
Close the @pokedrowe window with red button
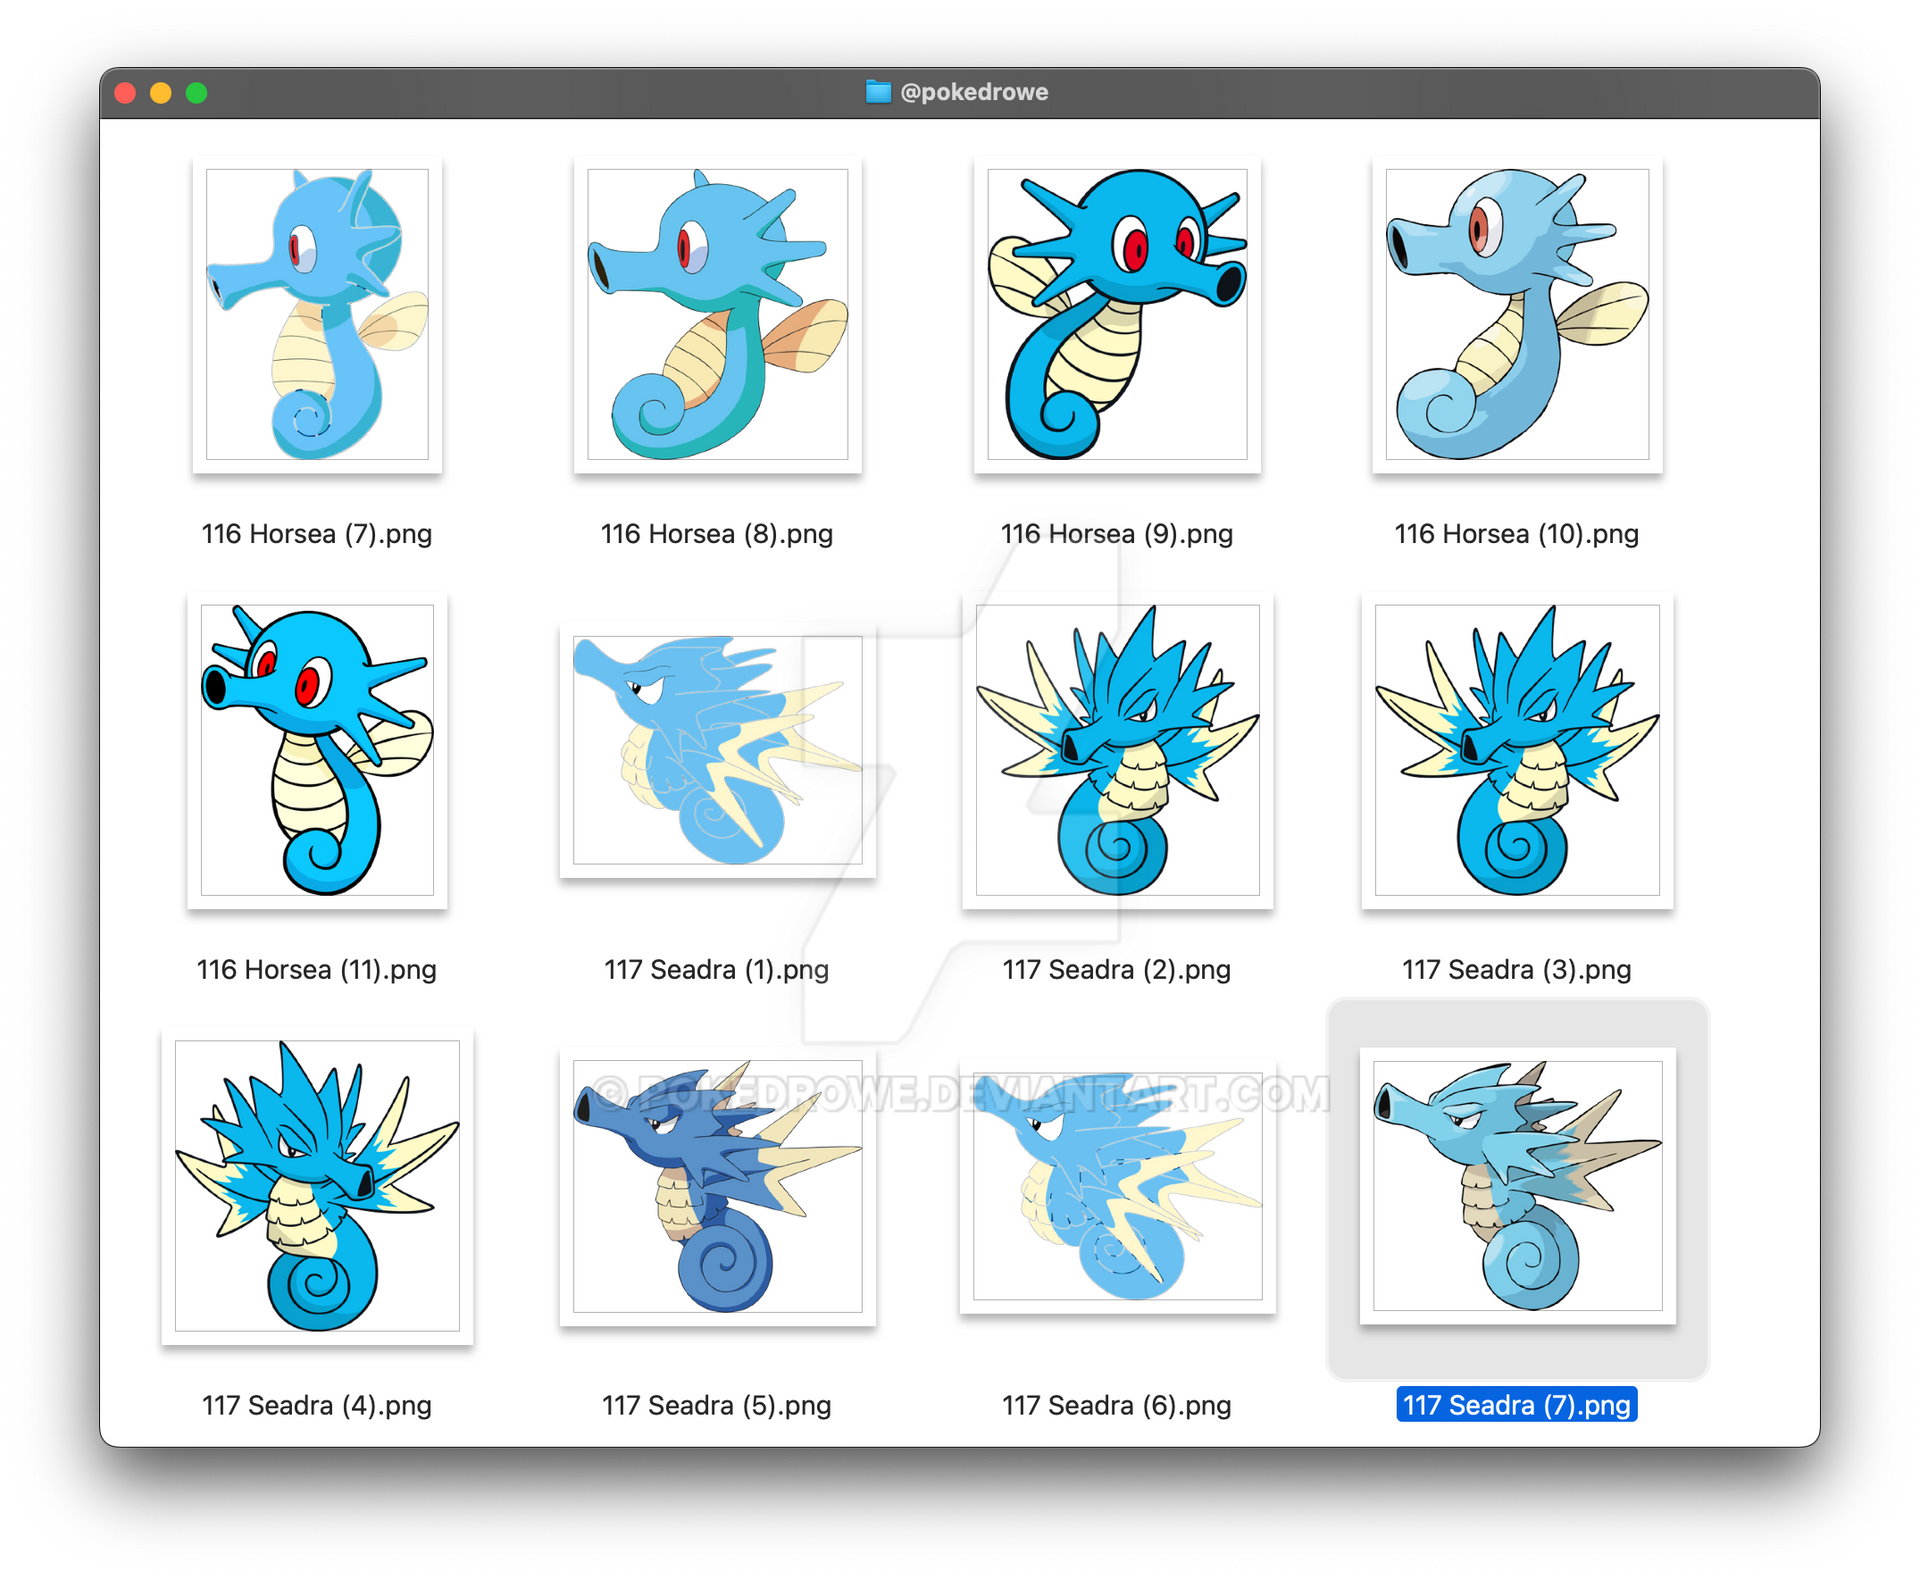[x=125, y=93]
